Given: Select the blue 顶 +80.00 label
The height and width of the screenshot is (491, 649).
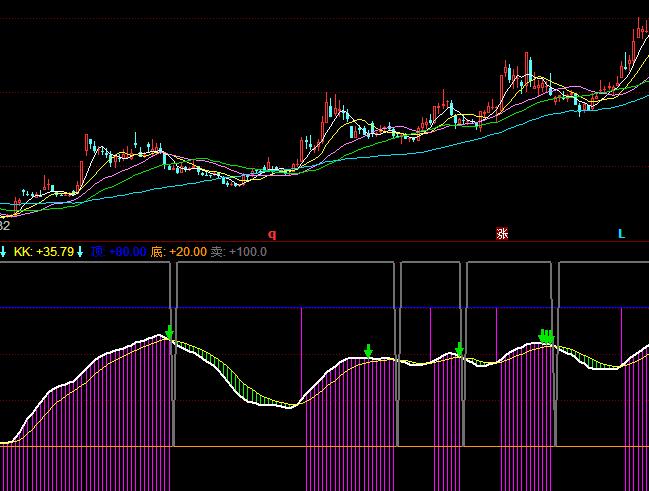Looking at the screenshot, I should click(118, 252).
